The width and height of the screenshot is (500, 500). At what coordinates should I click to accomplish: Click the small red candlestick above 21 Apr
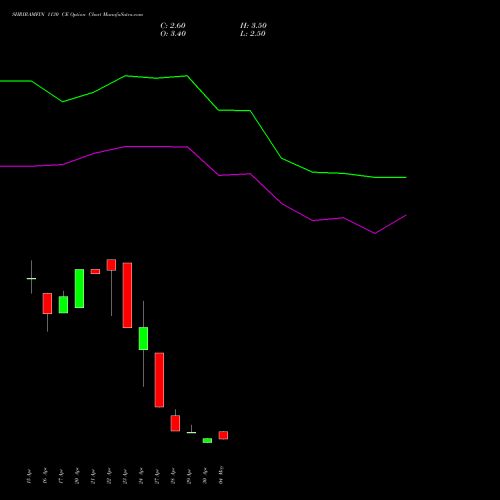point(95,271)
